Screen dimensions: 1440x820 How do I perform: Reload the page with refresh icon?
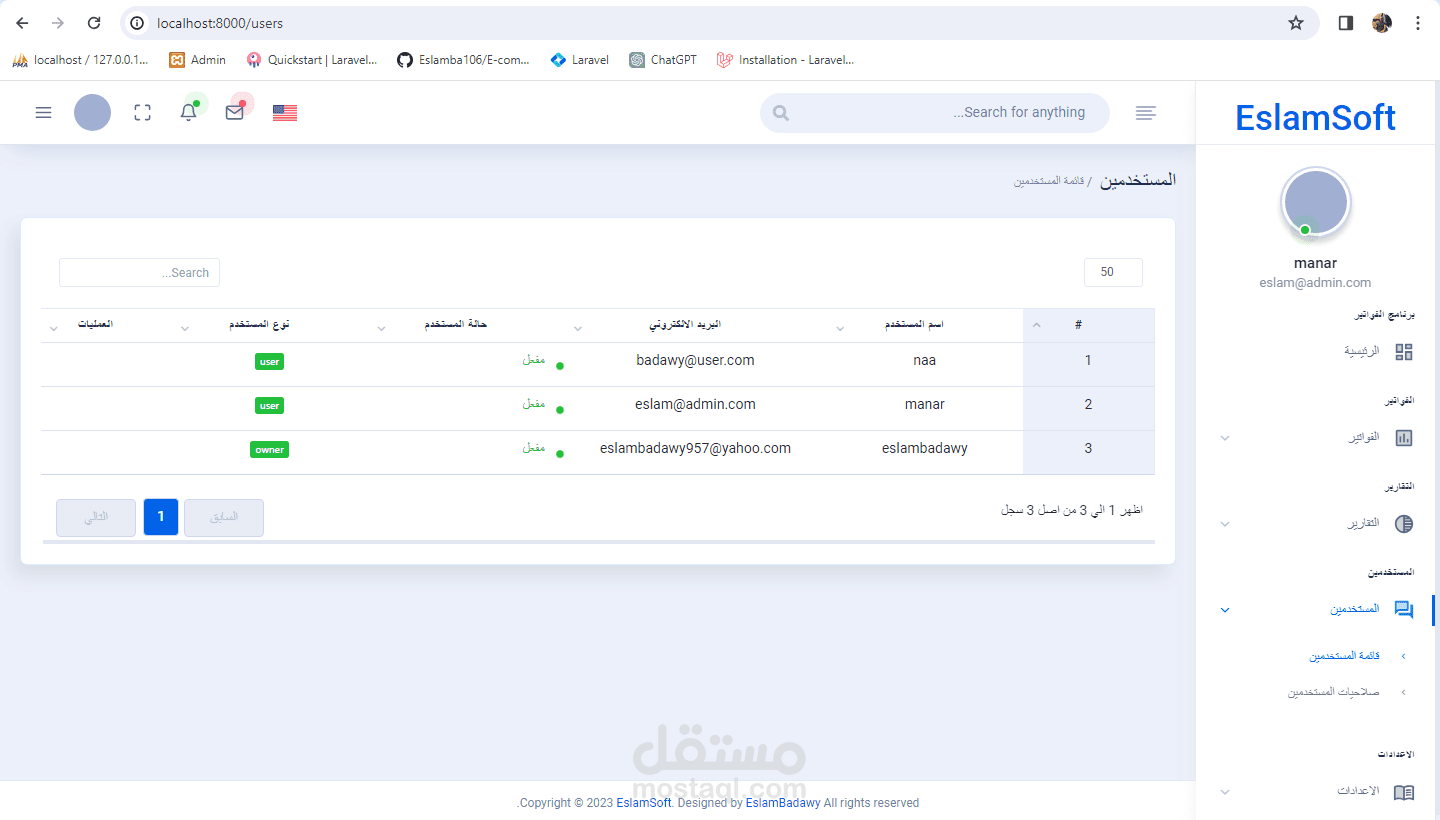click(94, 23)
